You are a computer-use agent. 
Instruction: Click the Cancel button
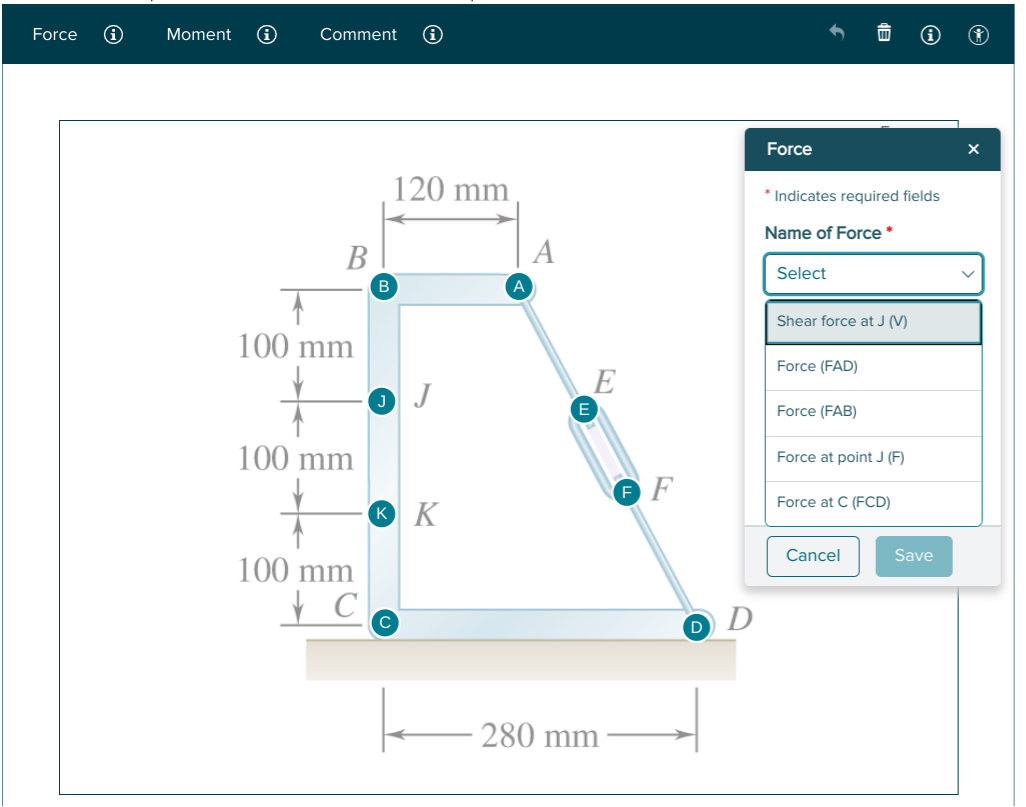tap(812, 555)
